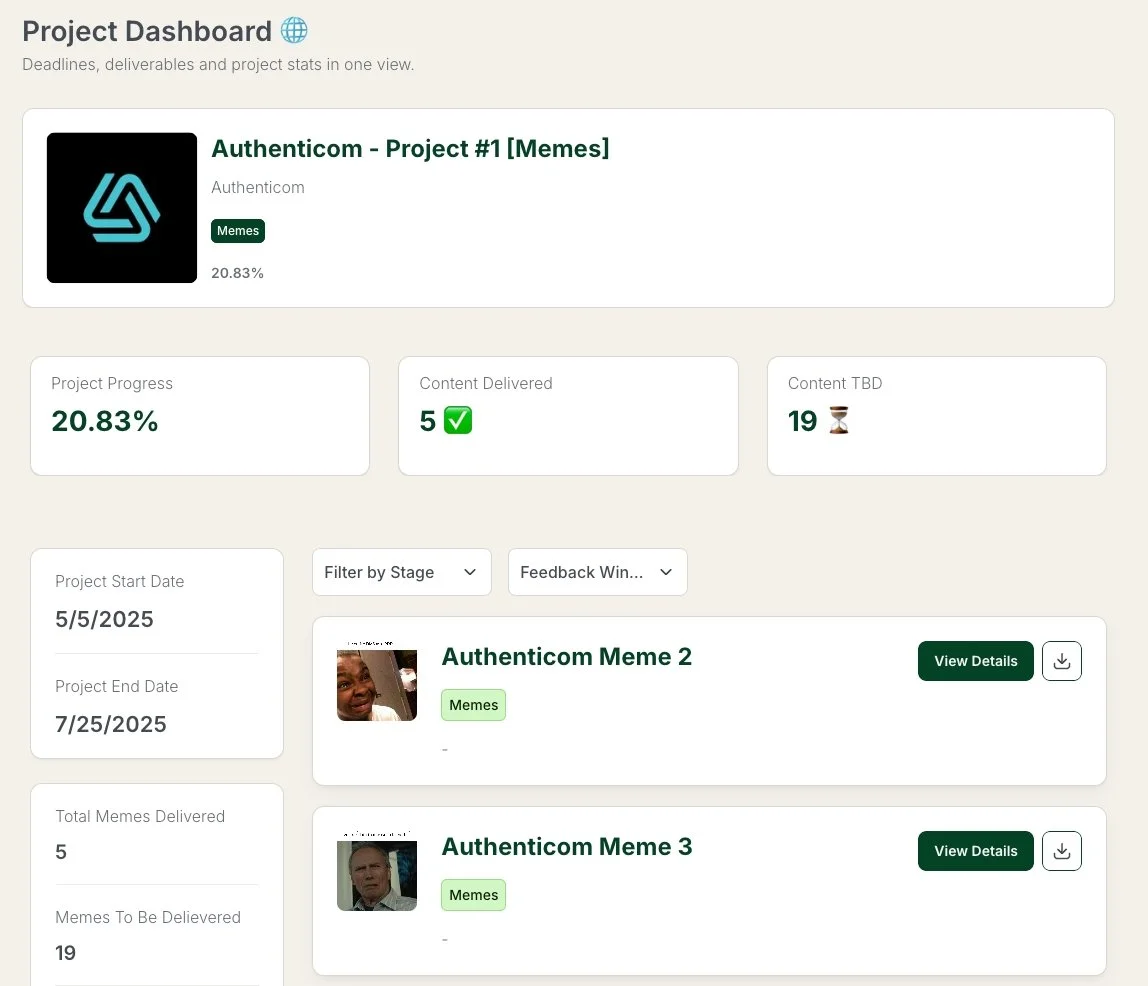Viewport: 1148px width, 986px height.
Task: Download Authenticom Meme 3 using download icon
Action: tap(1062, 851)
